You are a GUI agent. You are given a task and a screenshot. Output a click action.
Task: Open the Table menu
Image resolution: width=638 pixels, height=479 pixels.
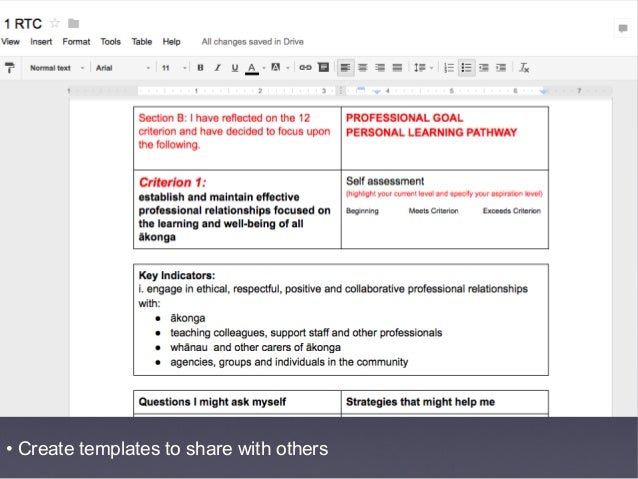pos(142,42)
